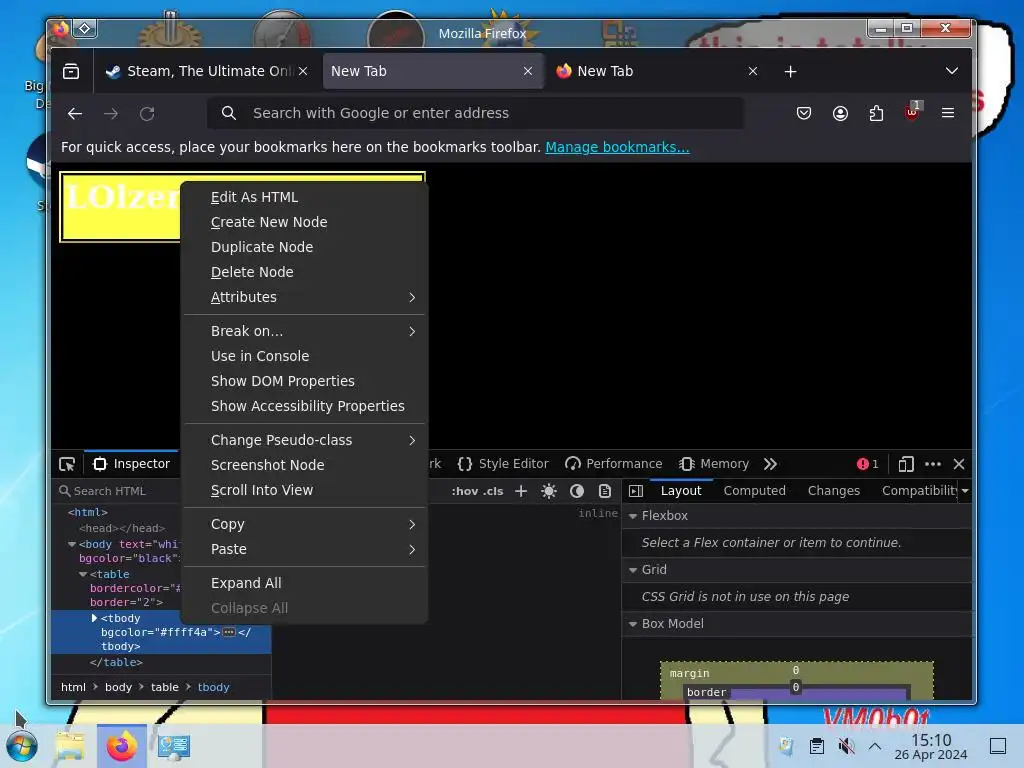Open Change Pseudo-class submenu
Viewport: 1024px width, 768px height.
pos(305,440)
